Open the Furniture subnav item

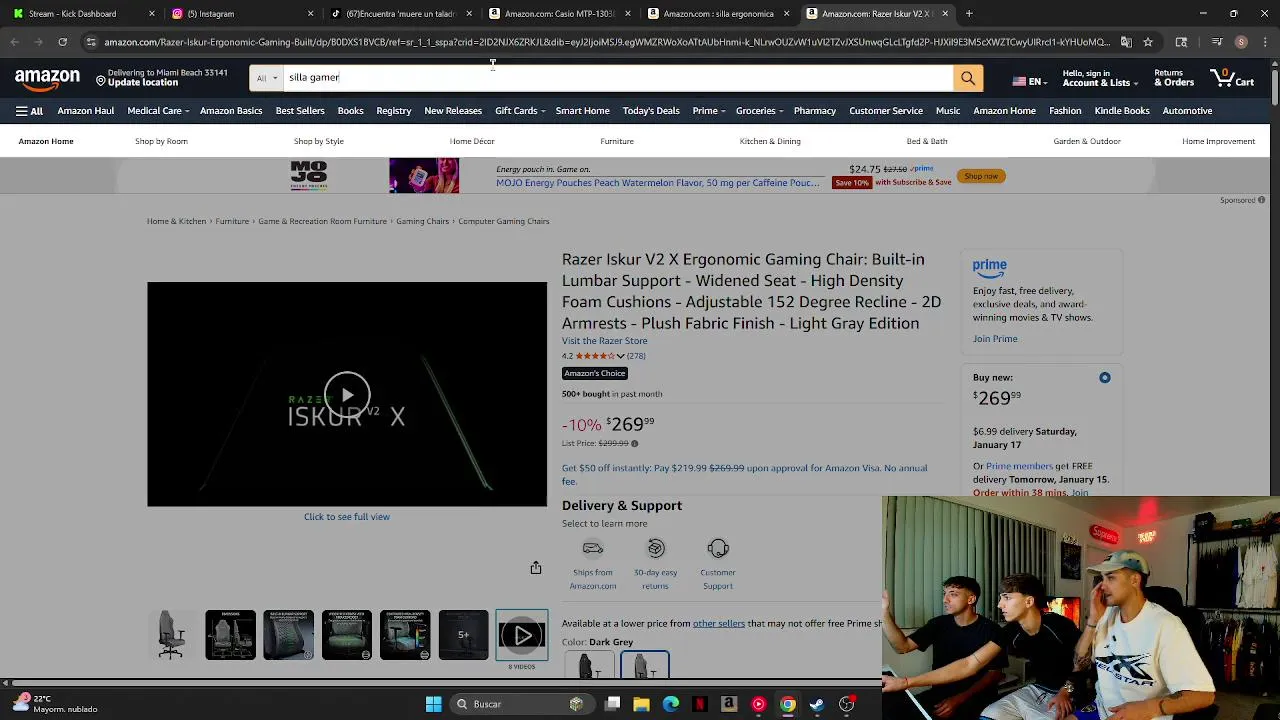[617, 141]
